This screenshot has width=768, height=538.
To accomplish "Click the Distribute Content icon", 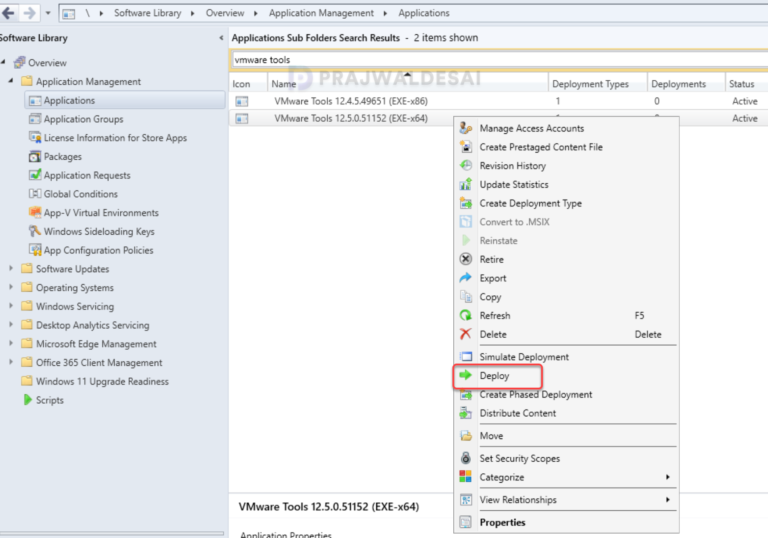I will (x=465, y=413).
